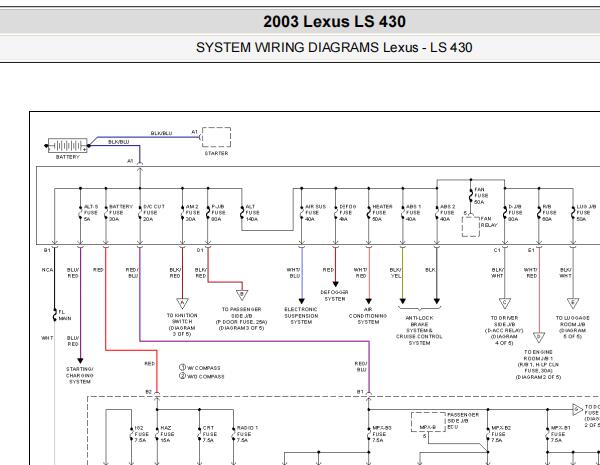600x465 pixels.
Task: Click the AM2 FUSE 30A label
Action: point(192,213)
